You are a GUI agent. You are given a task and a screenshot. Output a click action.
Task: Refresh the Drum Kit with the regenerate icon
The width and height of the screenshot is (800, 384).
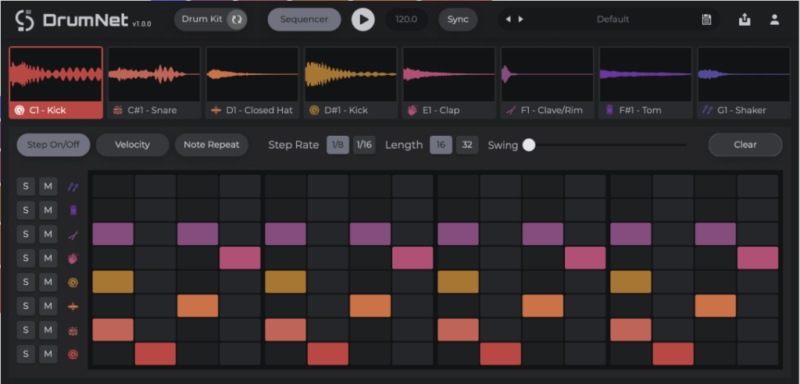click(x=237, y=20)
